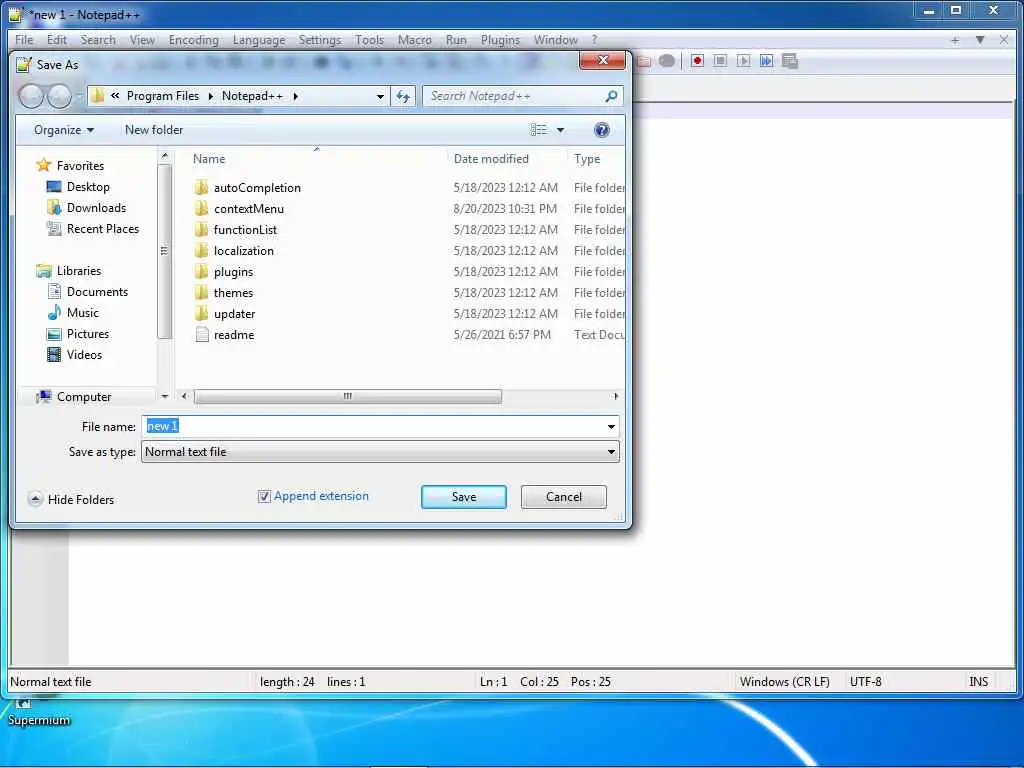Select the functionList folder
This screenshot has height=768, width=1024.
(x=245, y=230)
